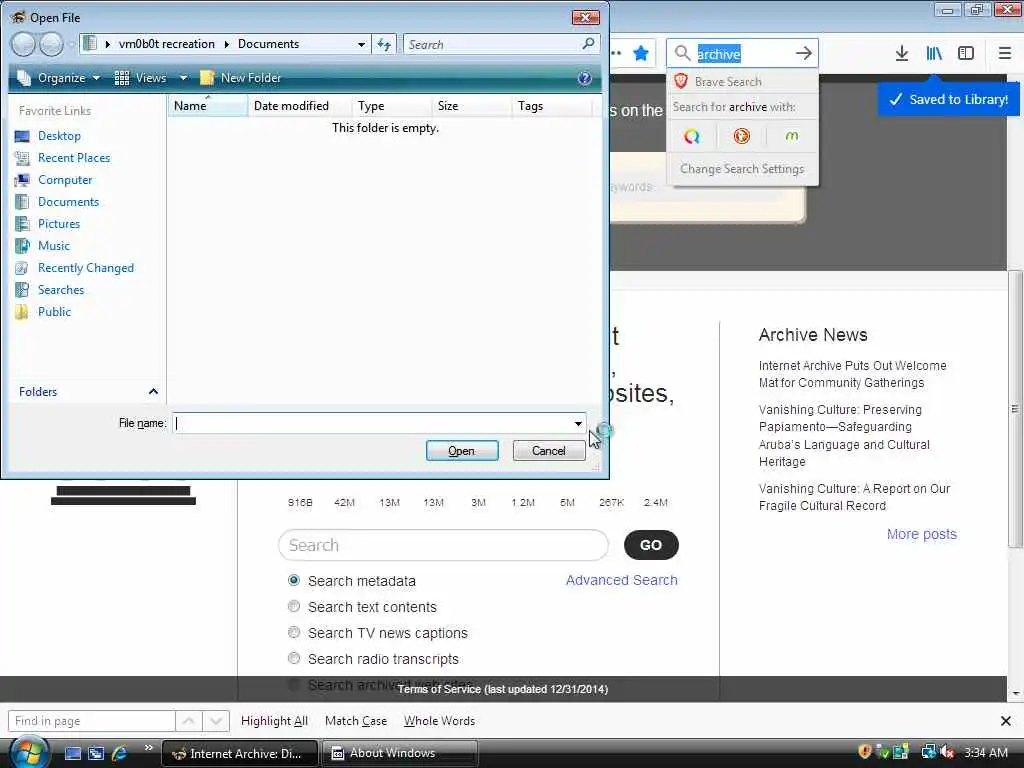This screenshot has height=768, width=1024.
Task: Toggle Highlight All in find bar
Action: 274,721
